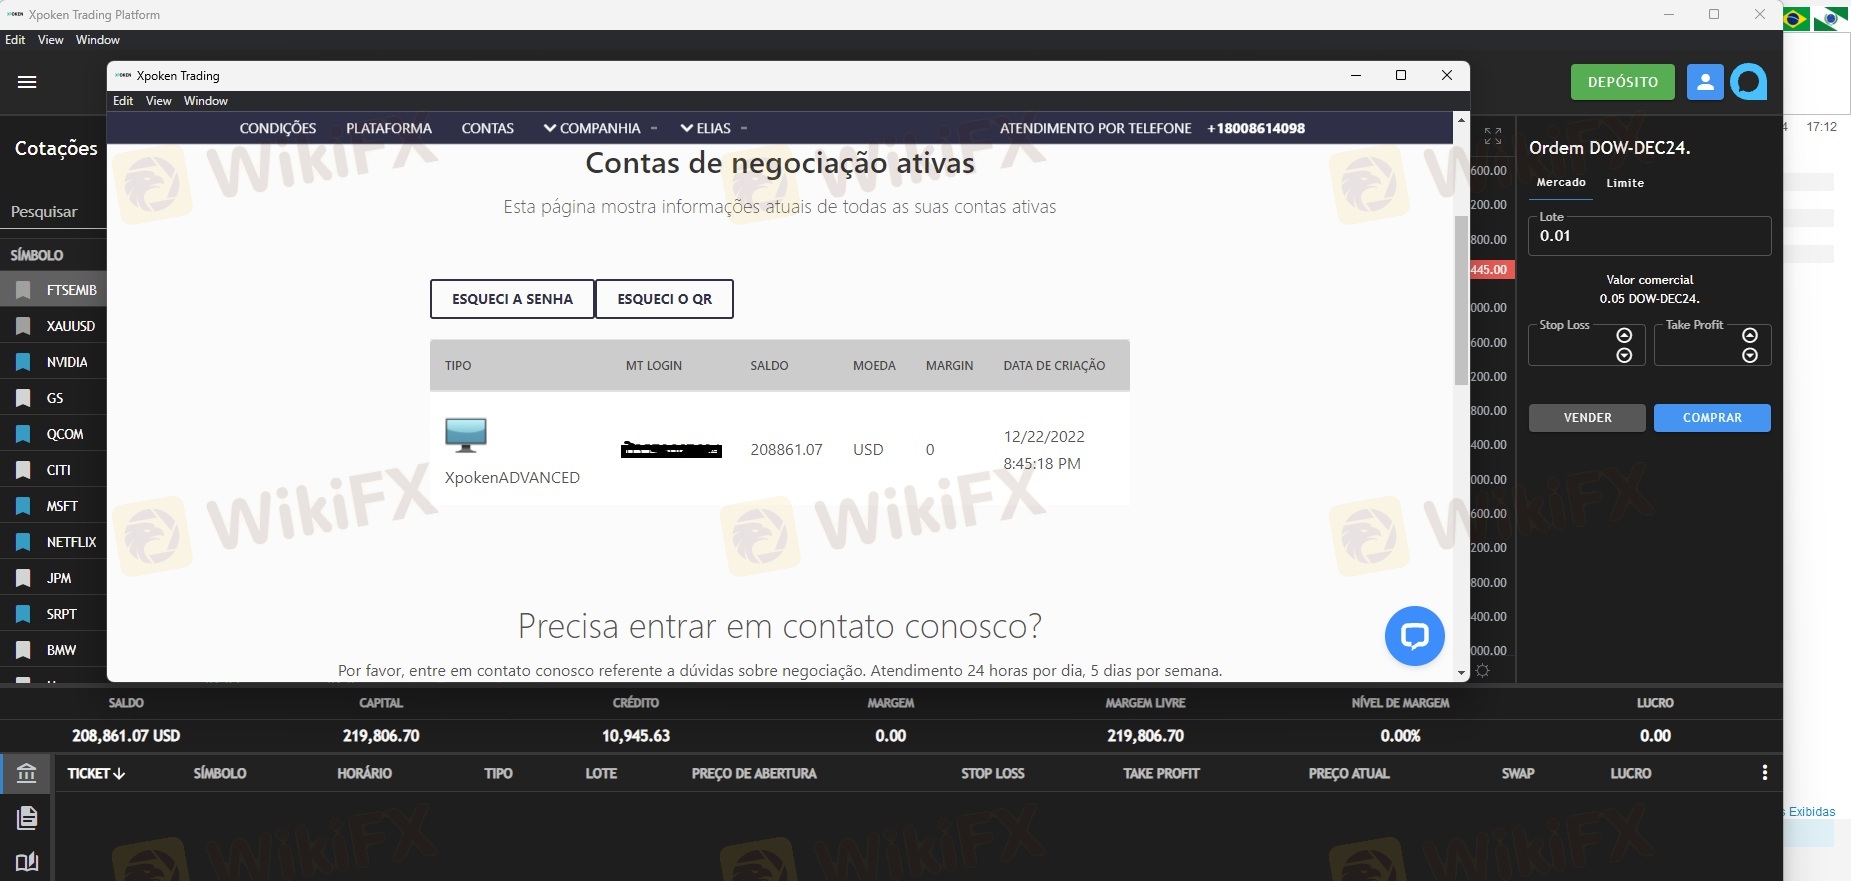Viewport: 1851px width, 881px height.
Task: Increase the Stop Loss value
Action: pos(1624,335)
